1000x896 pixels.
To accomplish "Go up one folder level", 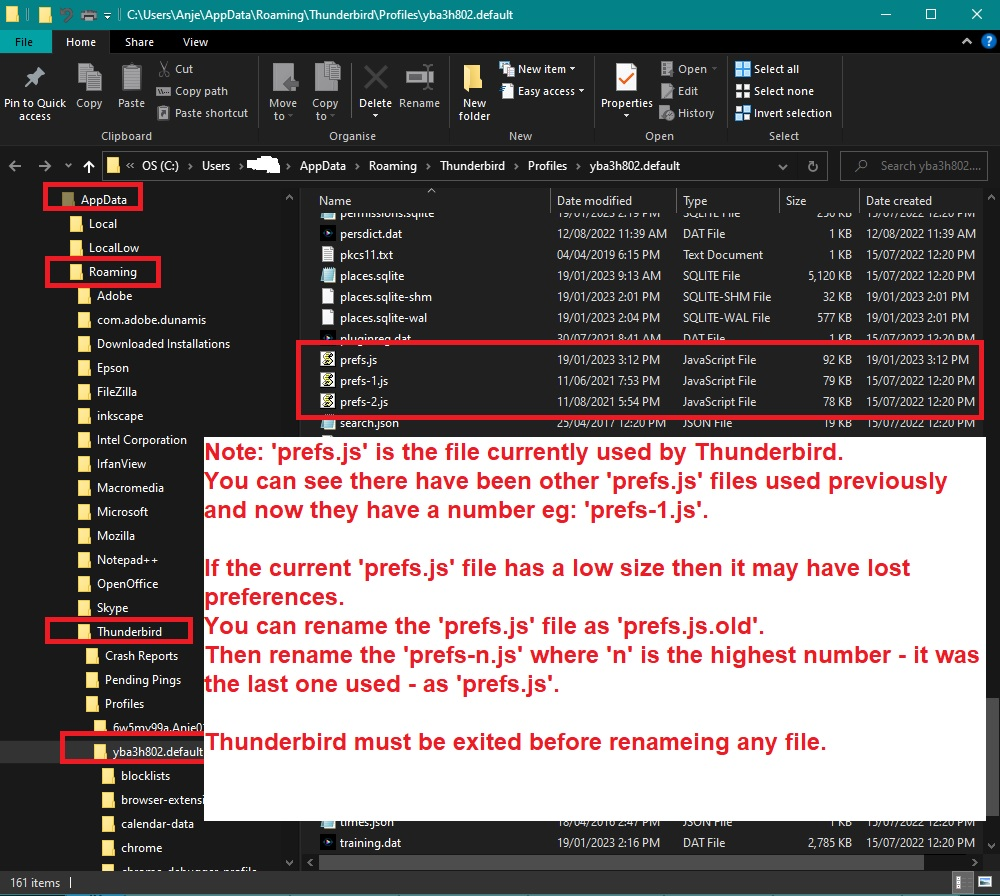I will pyautogui.click(x=89, y=166).
